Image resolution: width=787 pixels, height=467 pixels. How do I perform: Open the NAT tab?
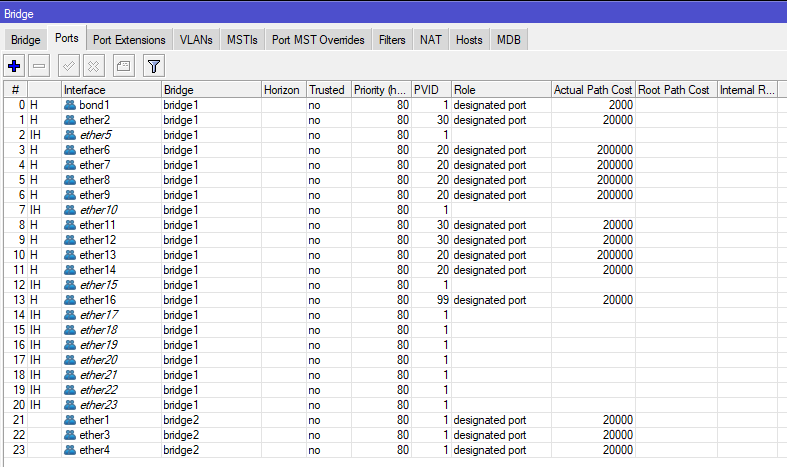point(431,40)
